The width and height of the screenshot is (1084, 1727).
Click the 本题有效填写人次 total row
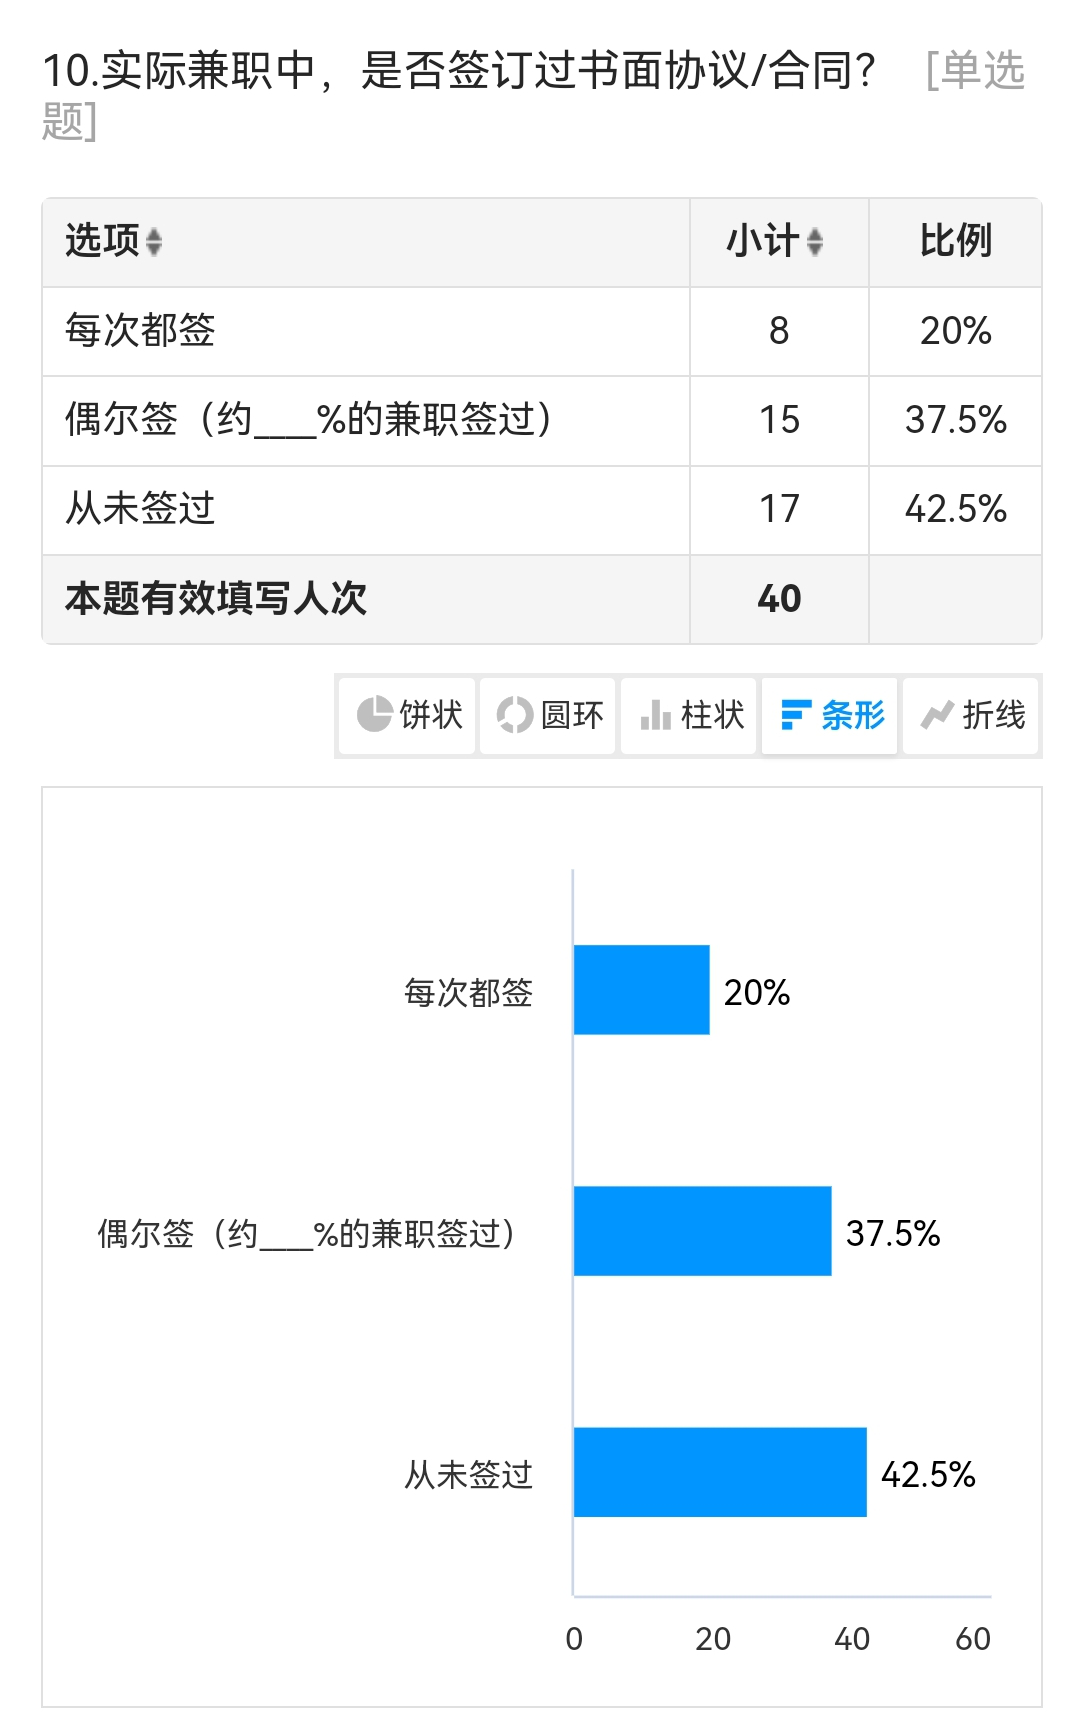tap(542, 599)
